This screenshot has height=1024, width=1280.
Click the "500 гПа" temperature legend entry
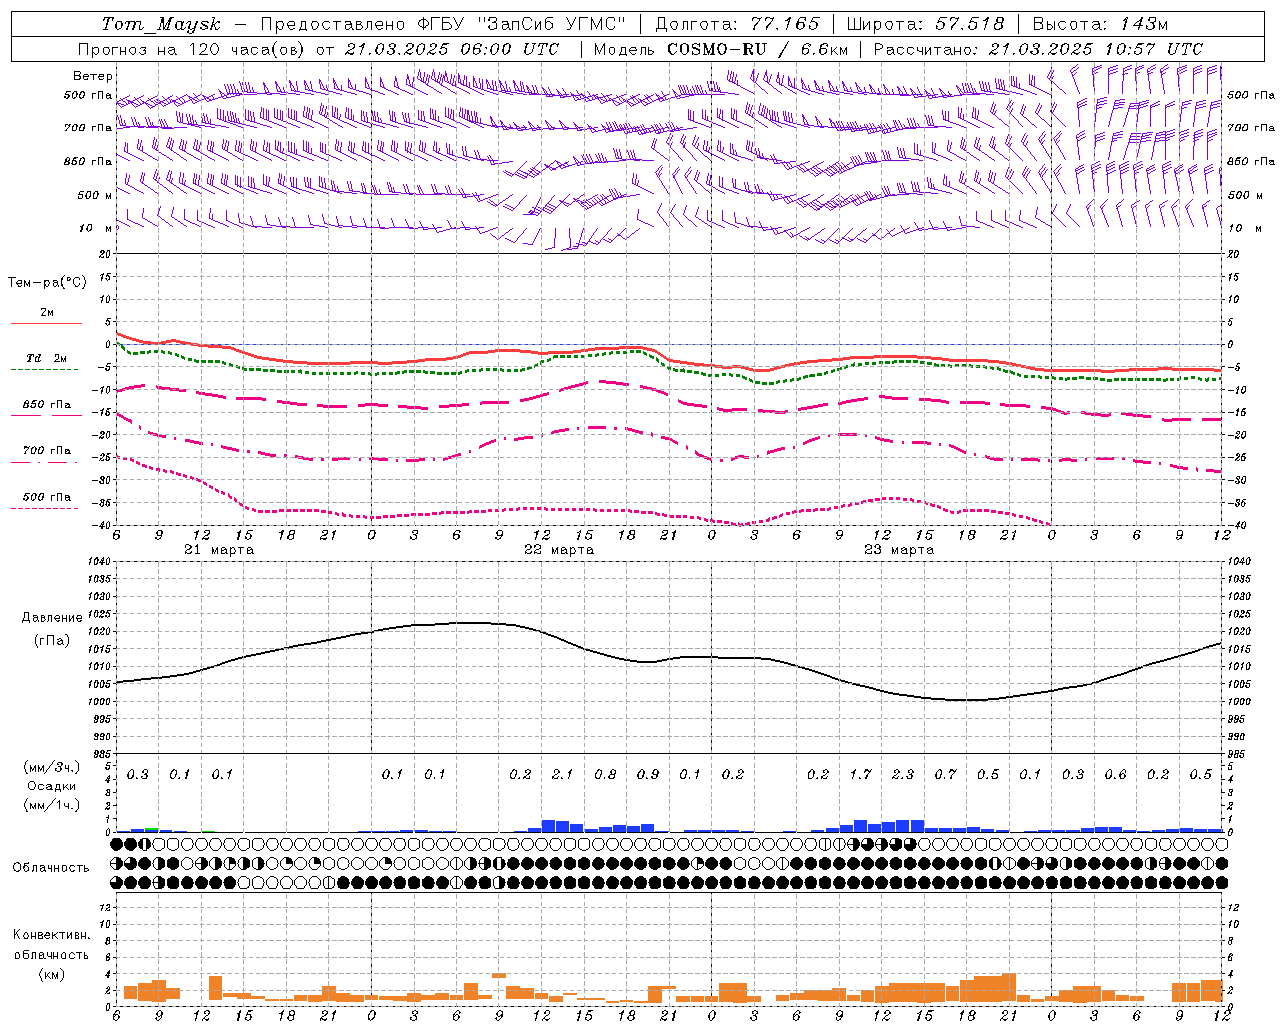(x=47, y=497)
